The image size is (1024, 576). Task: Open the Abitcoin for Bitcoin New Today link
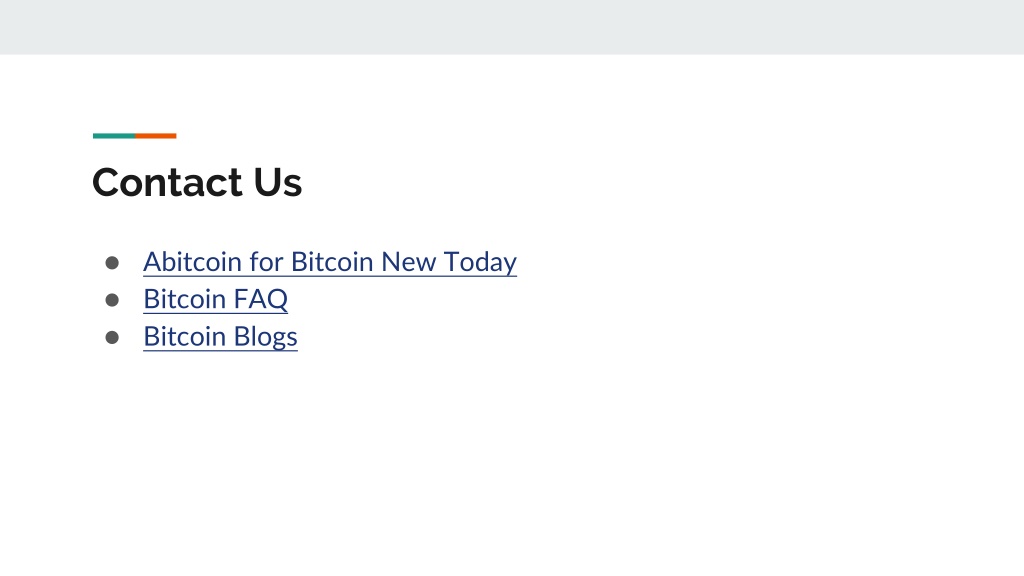click(330, 262)
